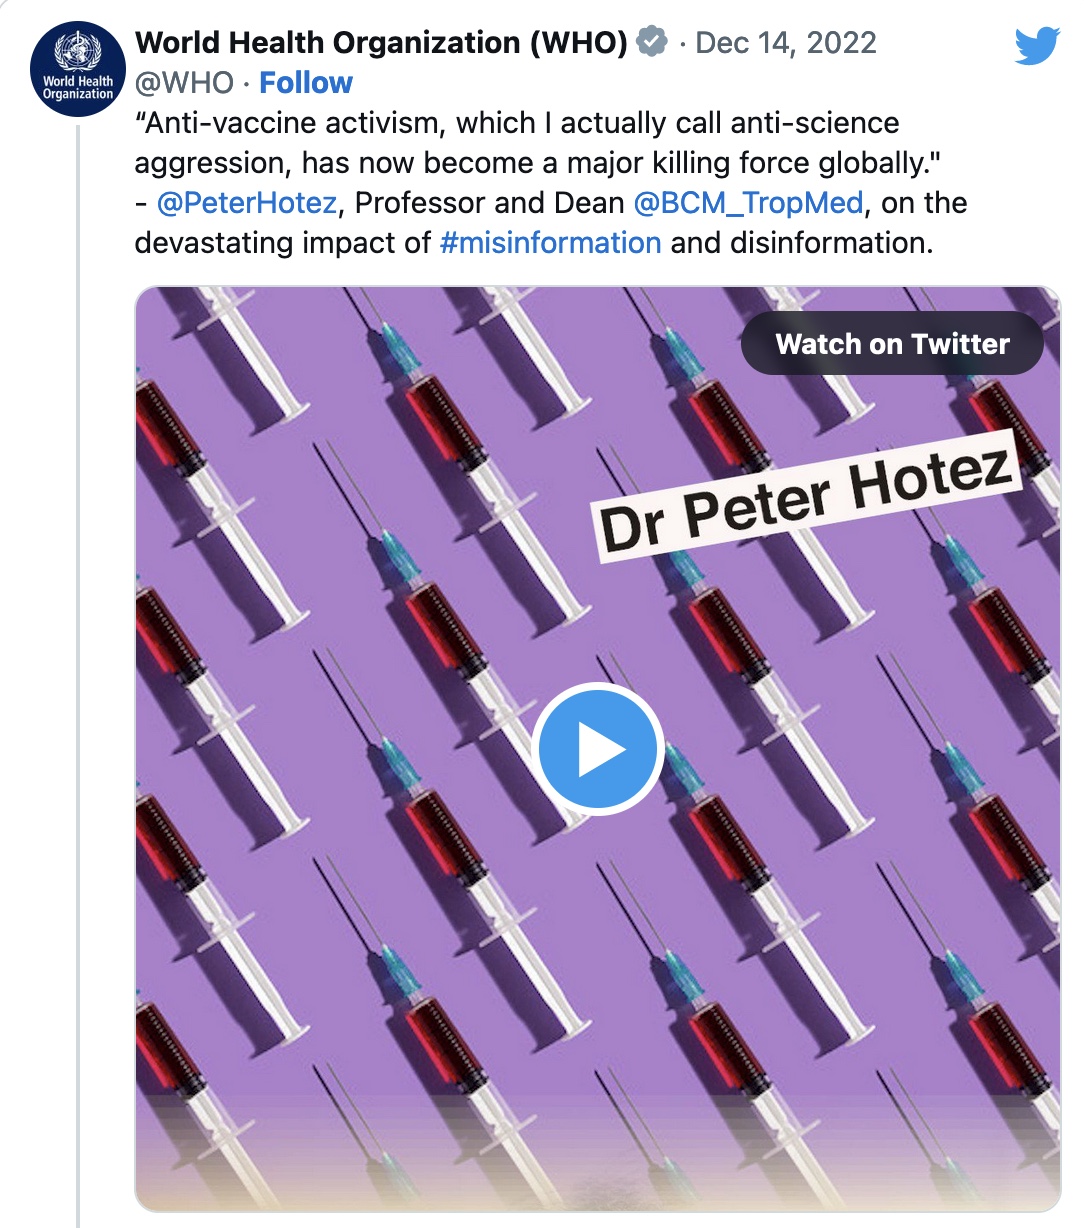Open the @BCM_TropMed mention link
This screenshot has height=1228, width=1084.
pyautogui.click(x=748, y=203)
